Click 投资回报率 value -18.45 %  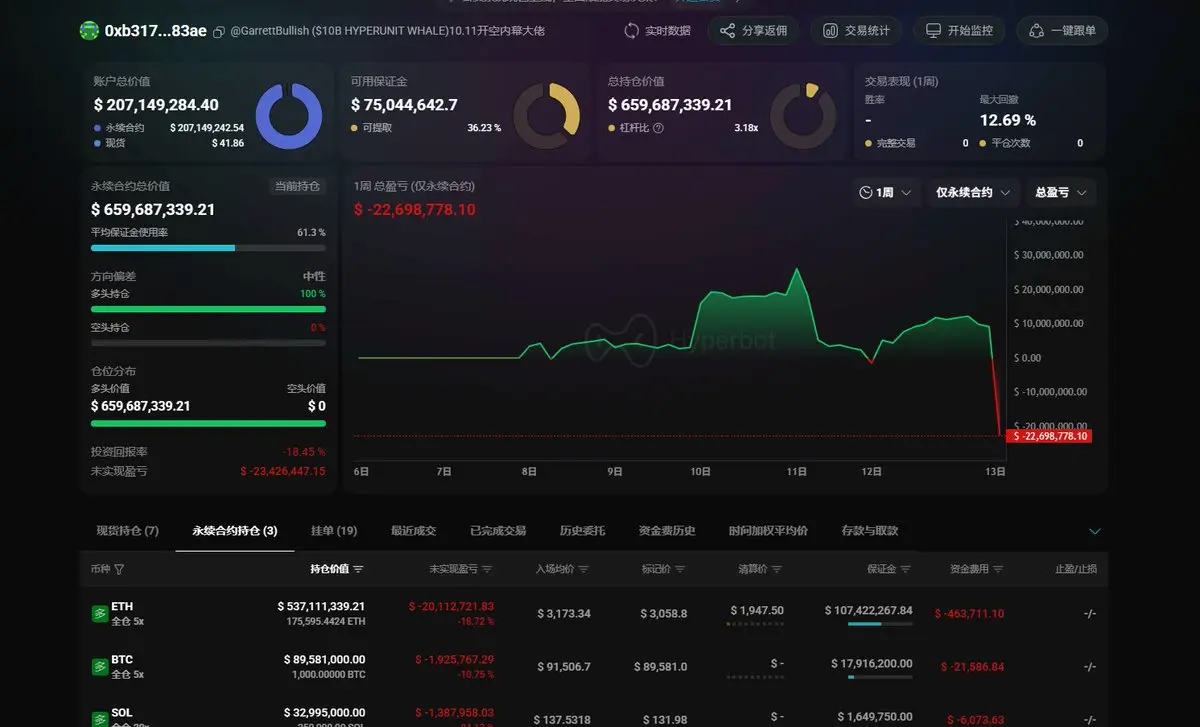tap(304, 452)
